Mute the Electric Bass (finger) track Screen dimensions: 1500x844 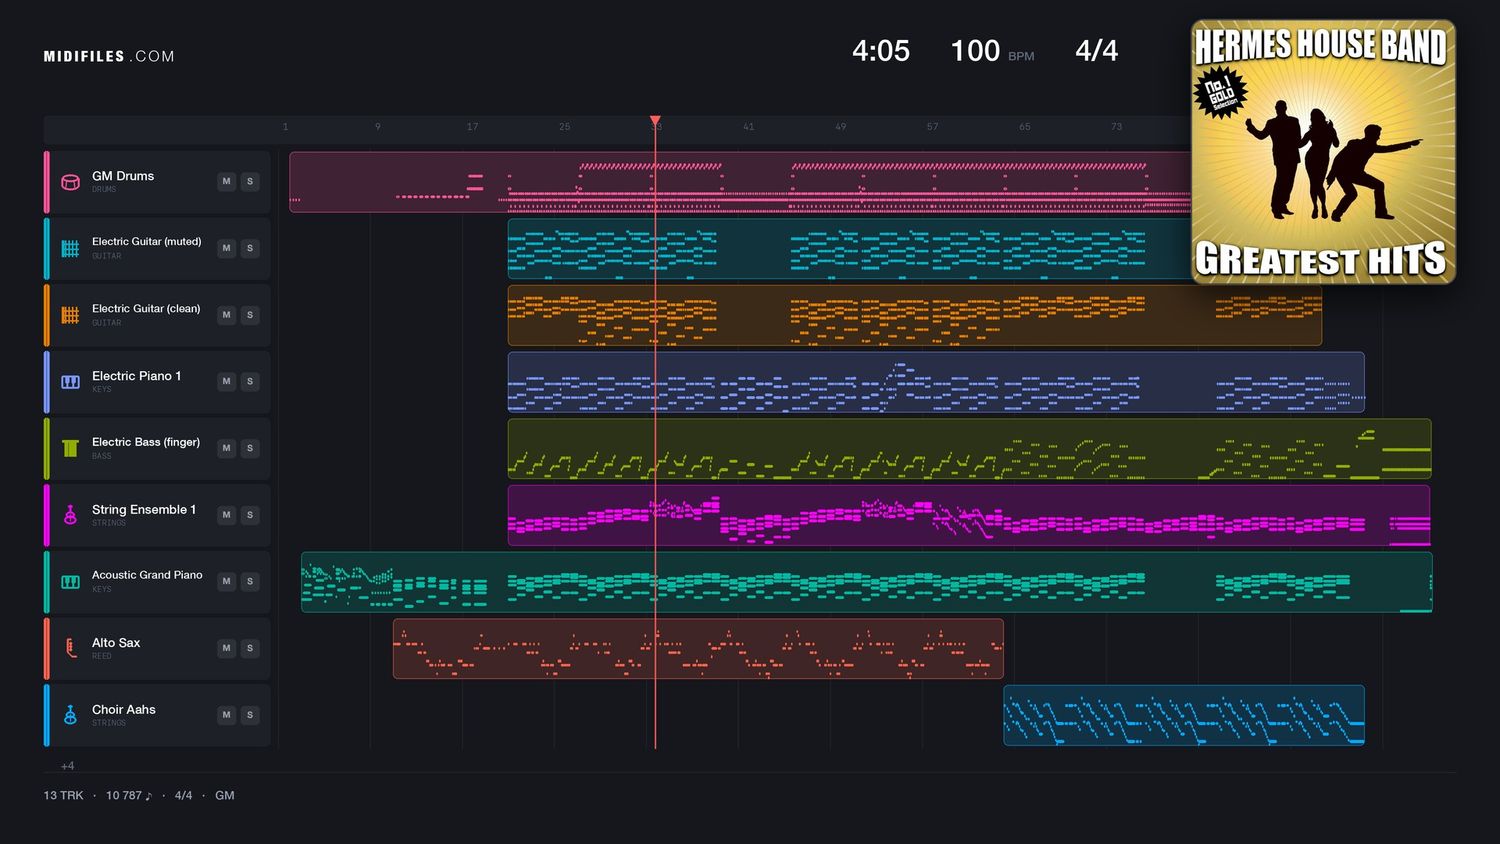pos(226,448)
